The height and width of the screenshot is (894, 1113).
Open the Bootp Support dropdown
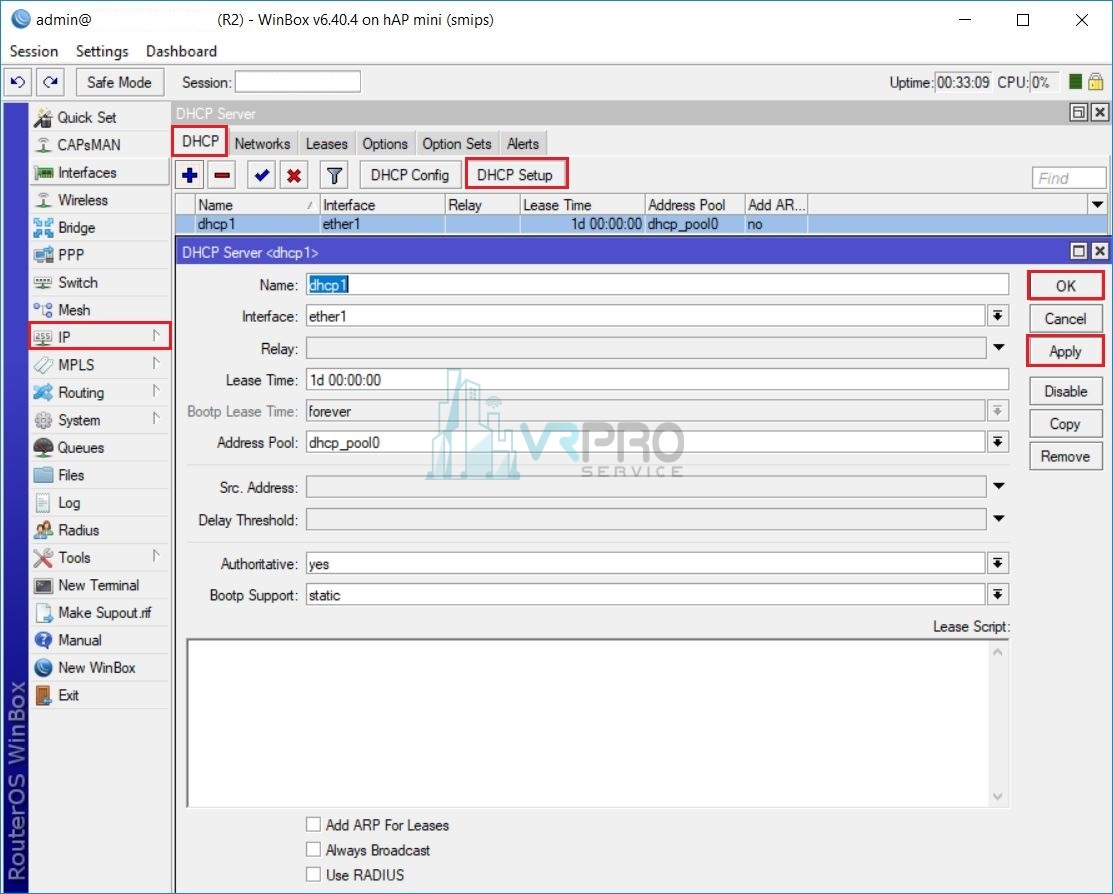tap(997, 595)
